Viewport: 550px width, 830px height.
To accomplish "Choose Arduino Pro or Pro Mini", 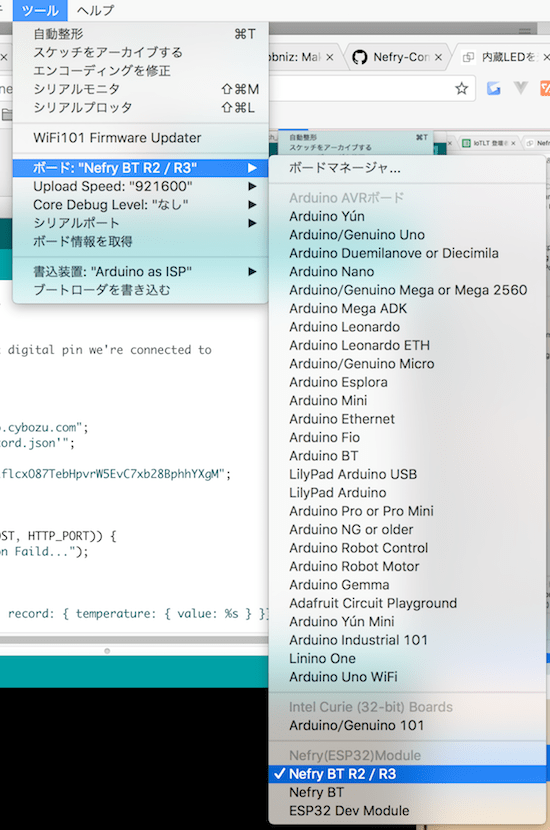I will [407, 511].
